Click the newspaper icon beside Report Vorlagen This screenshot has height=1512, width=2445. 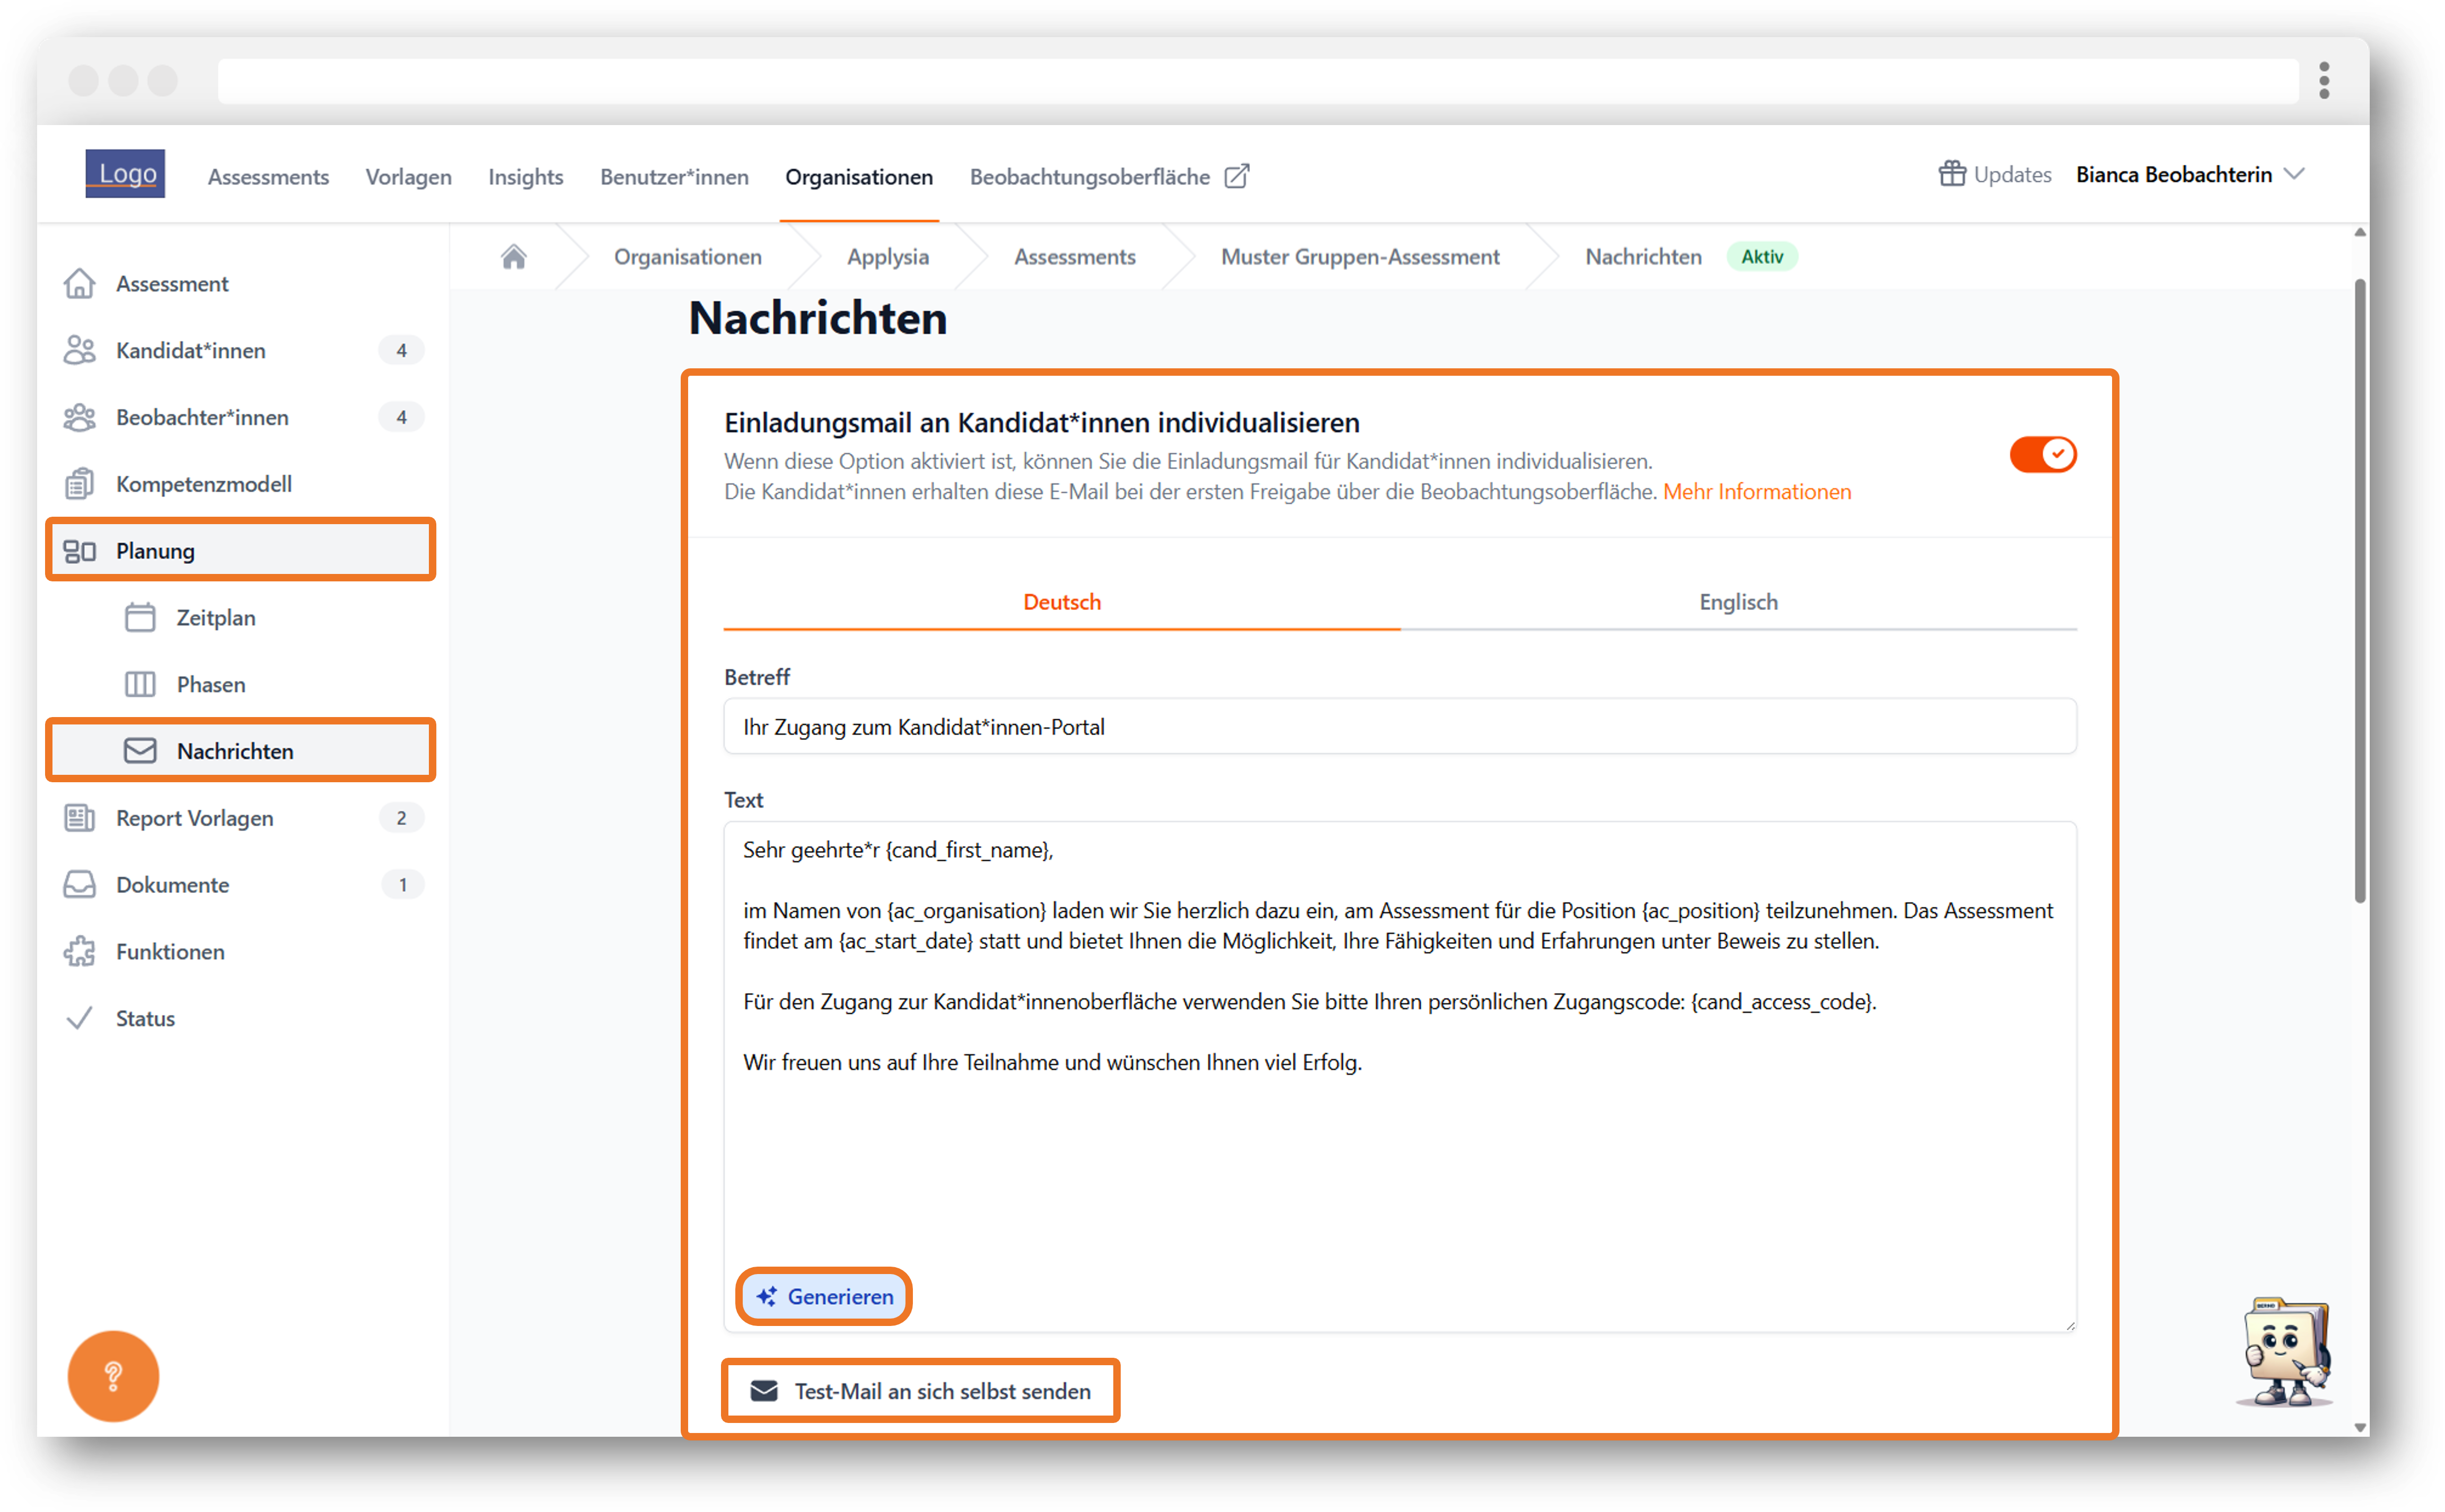click(x=80, y=818)
